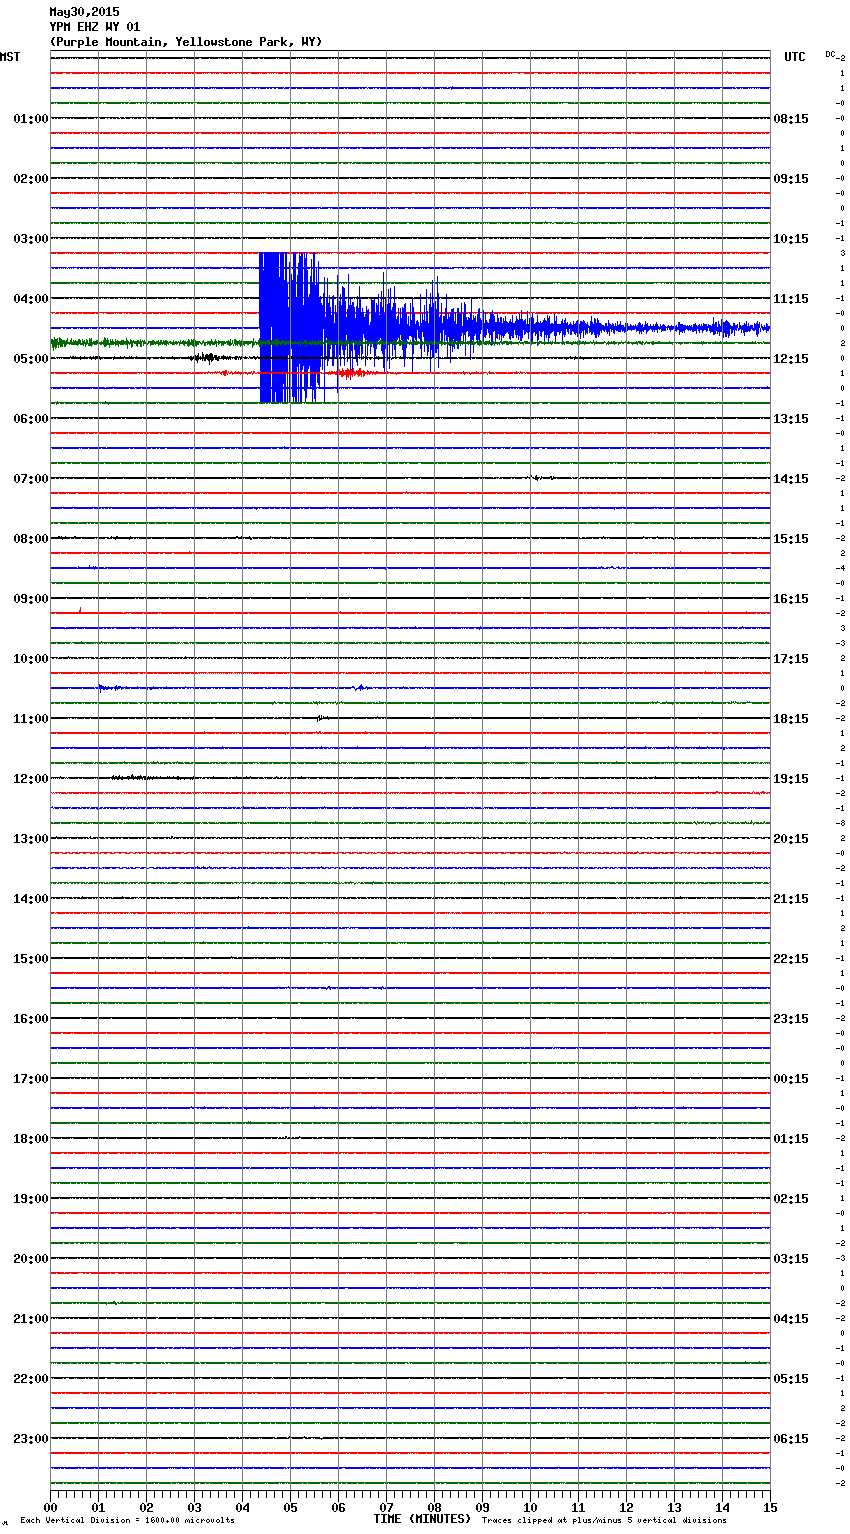Select the 11:00 MST hour label
This screenshot has height=1534, width=850.
coord(31,719)
